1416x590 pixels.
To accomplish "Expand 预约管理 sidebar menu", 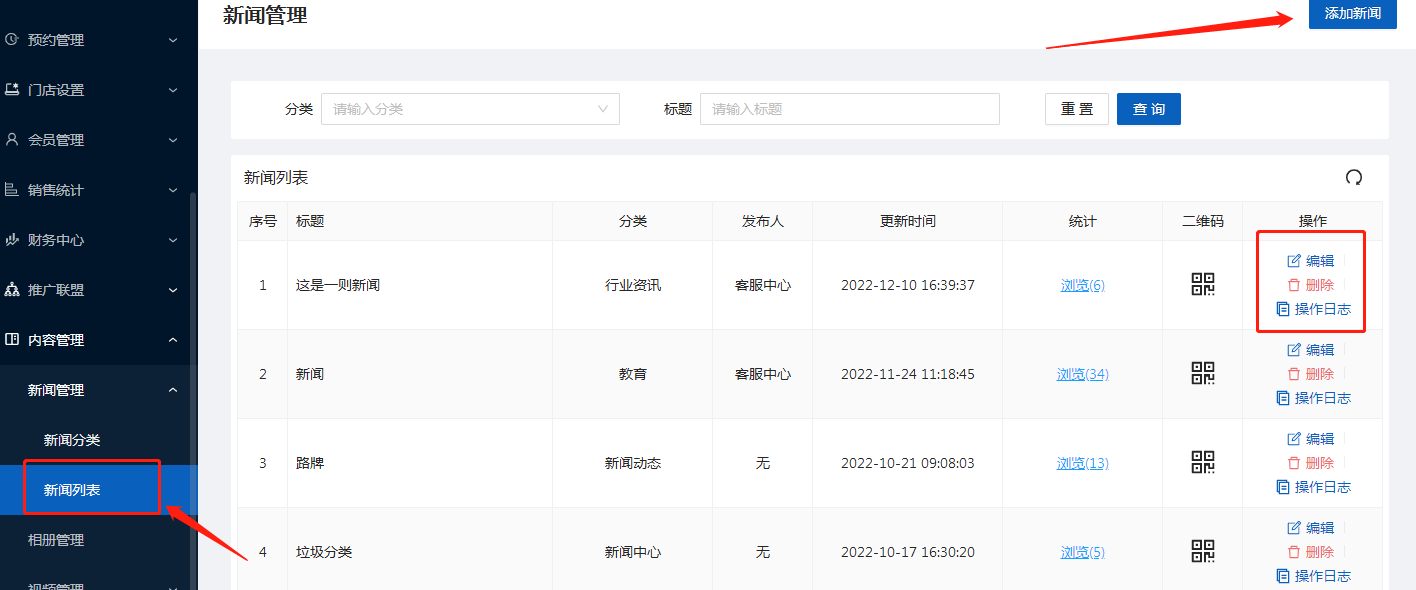I will coord(90,40).
